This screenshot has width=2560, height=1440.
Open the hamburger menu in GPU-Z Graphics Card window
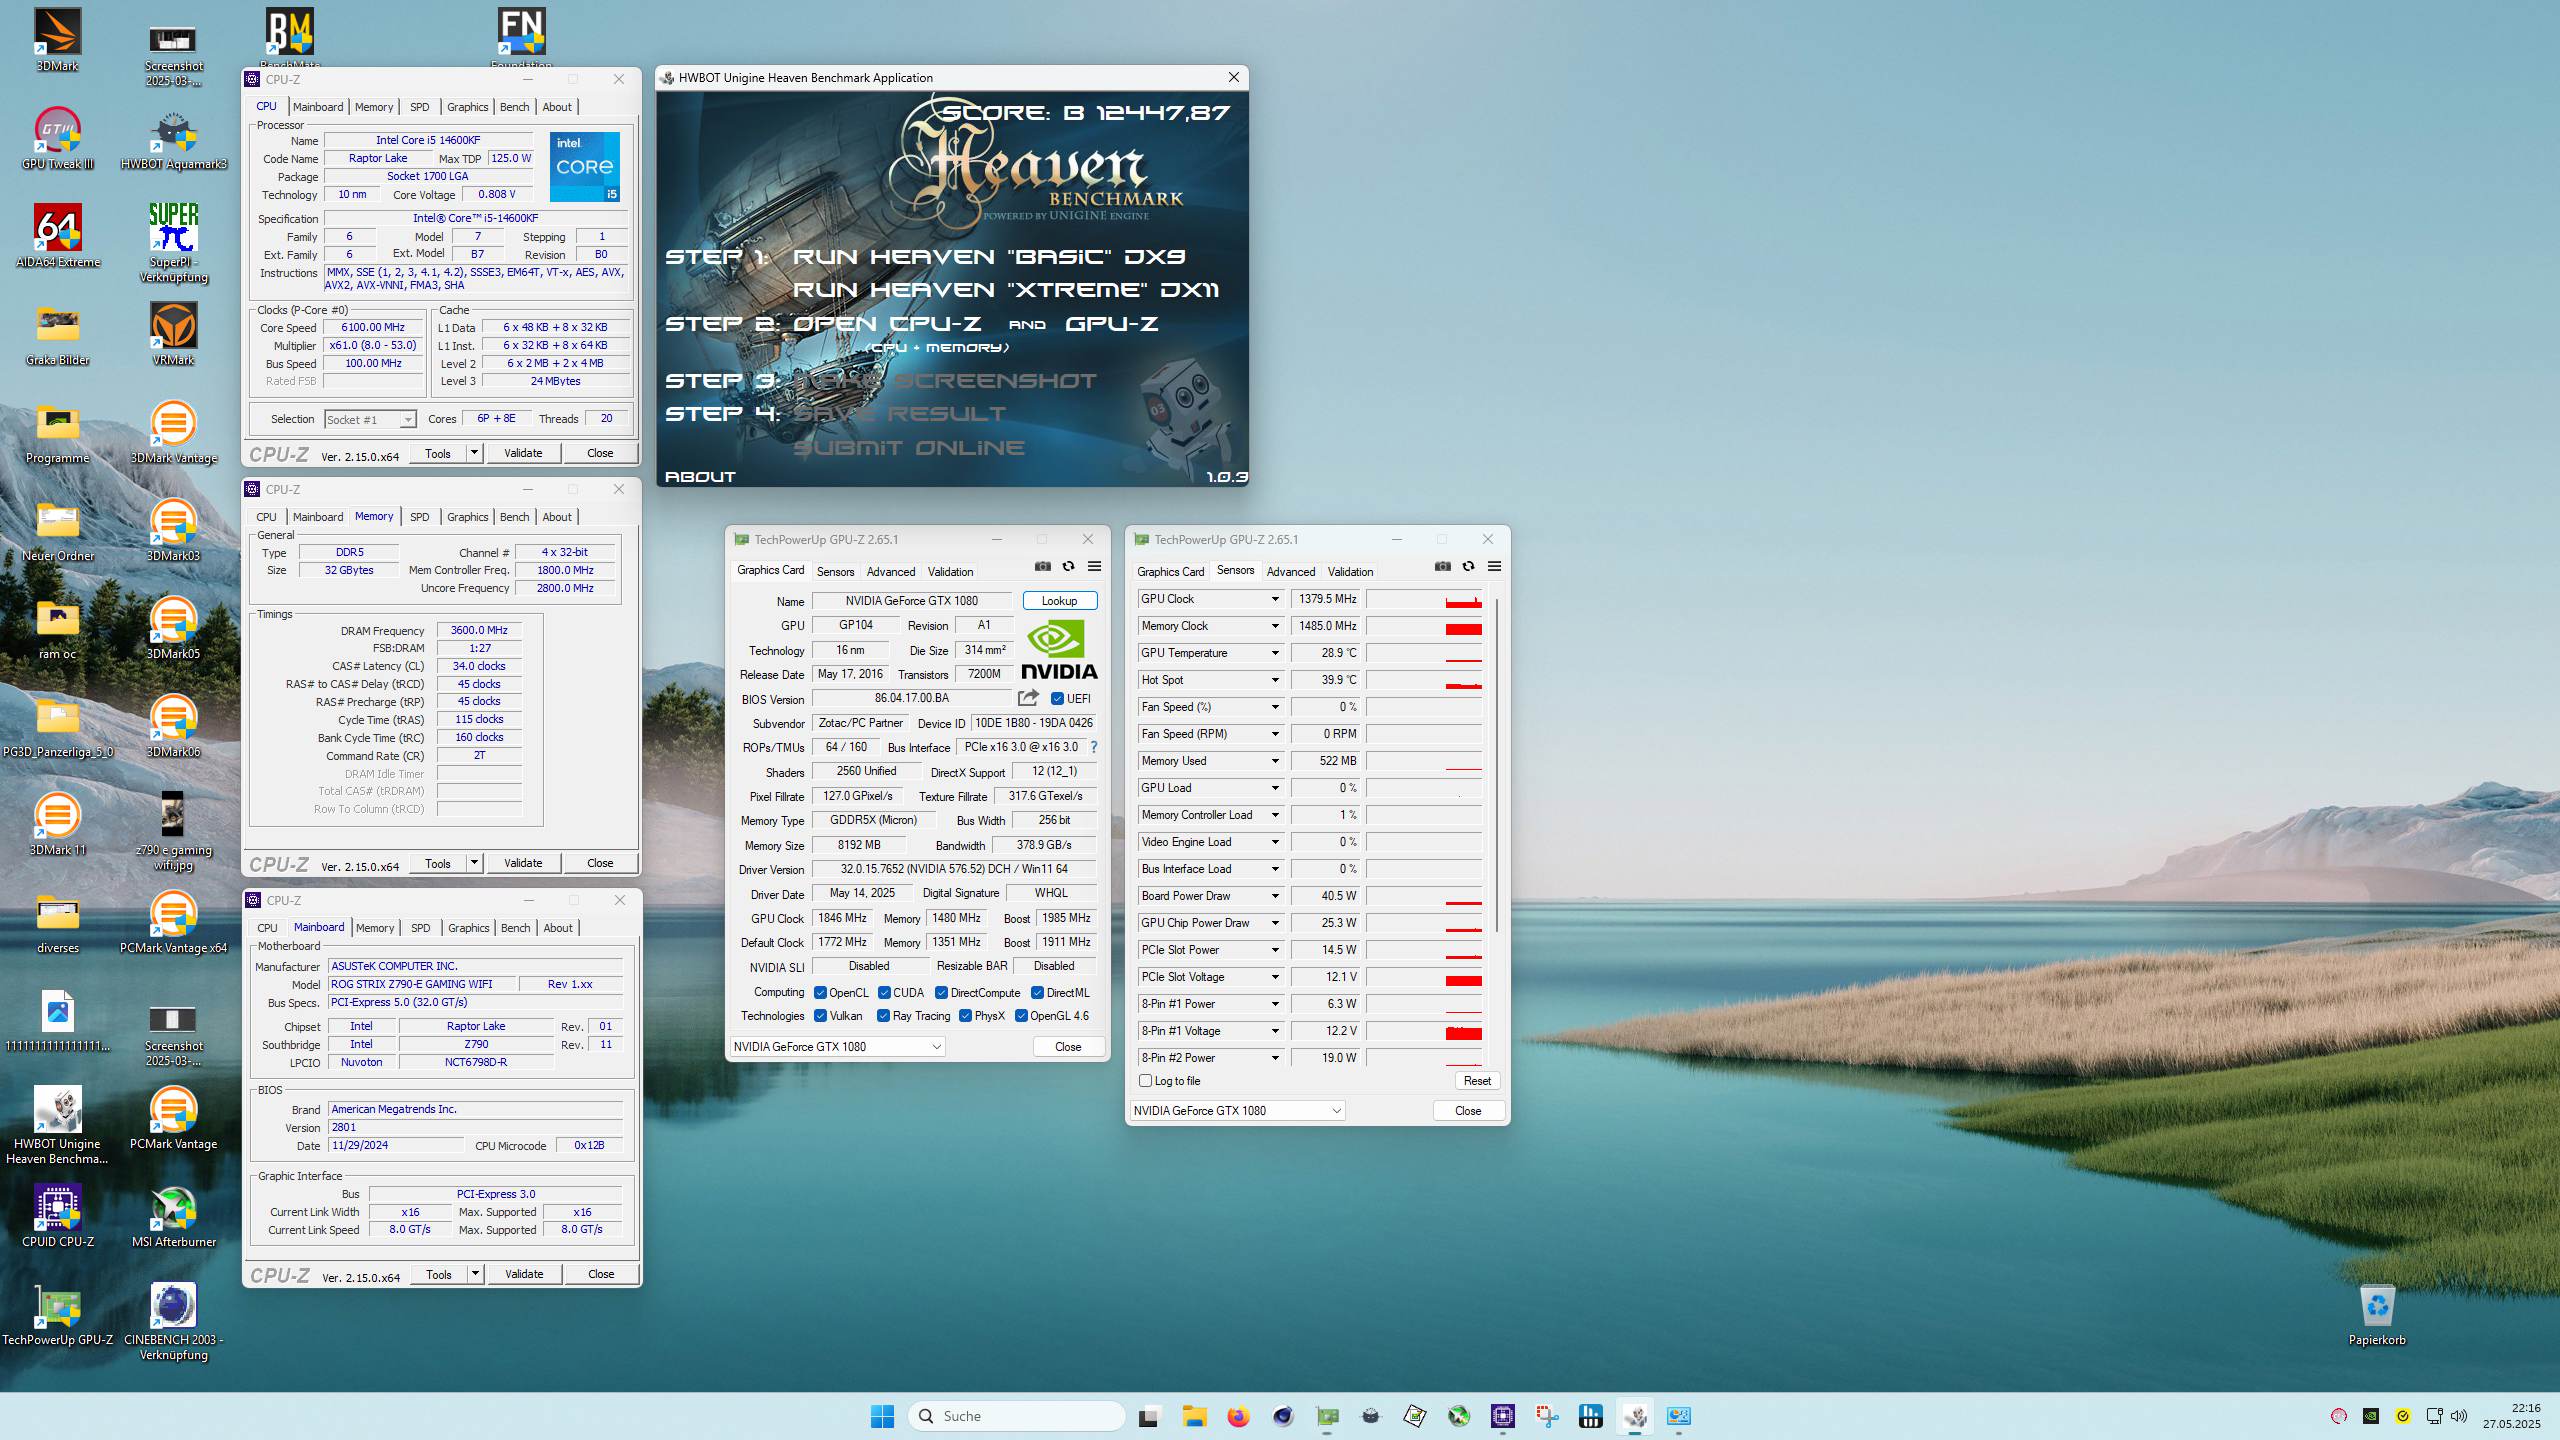1094,566
